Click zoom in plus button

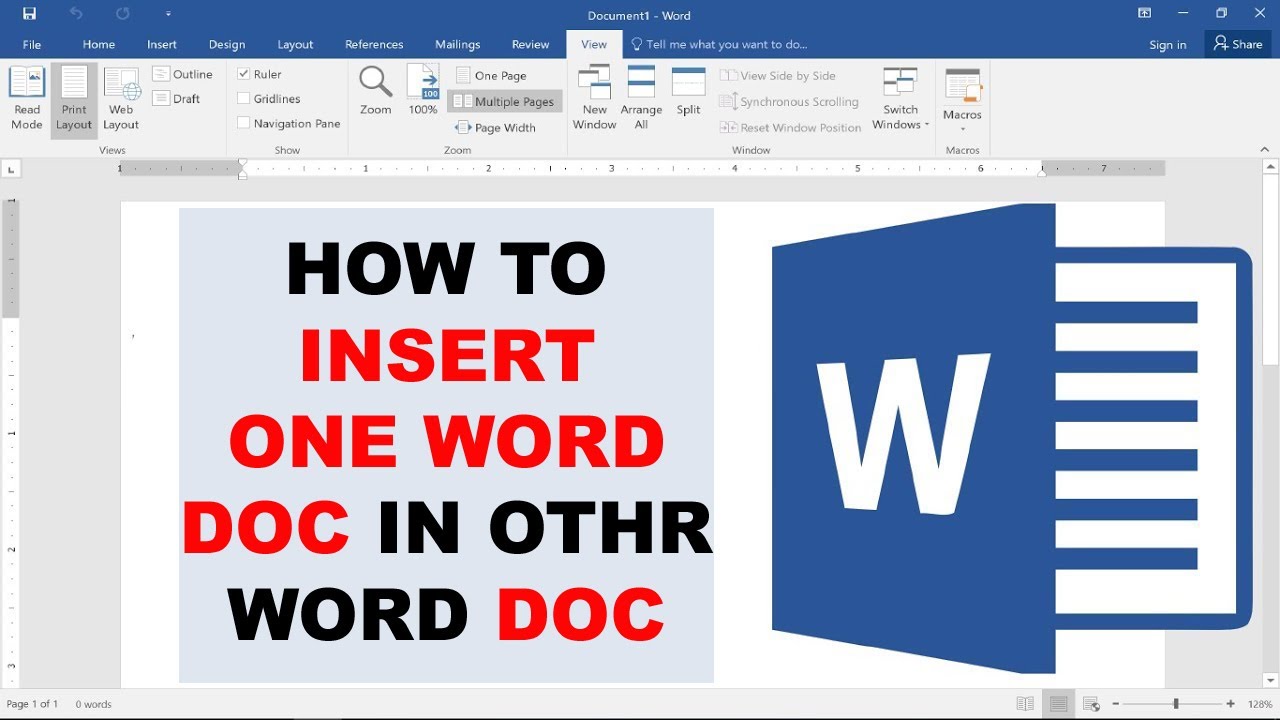click(x=1230, y=704)
